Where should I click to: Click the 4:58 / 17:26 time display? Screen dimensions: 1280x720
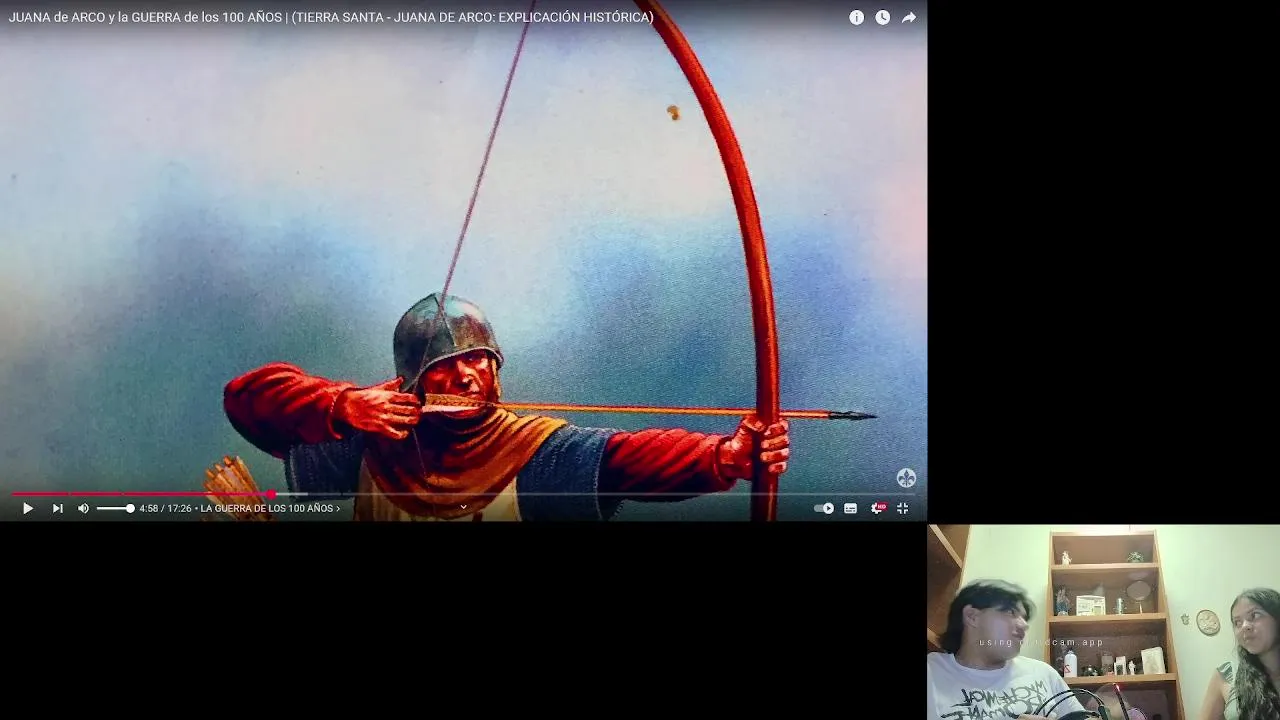[165, 508]
